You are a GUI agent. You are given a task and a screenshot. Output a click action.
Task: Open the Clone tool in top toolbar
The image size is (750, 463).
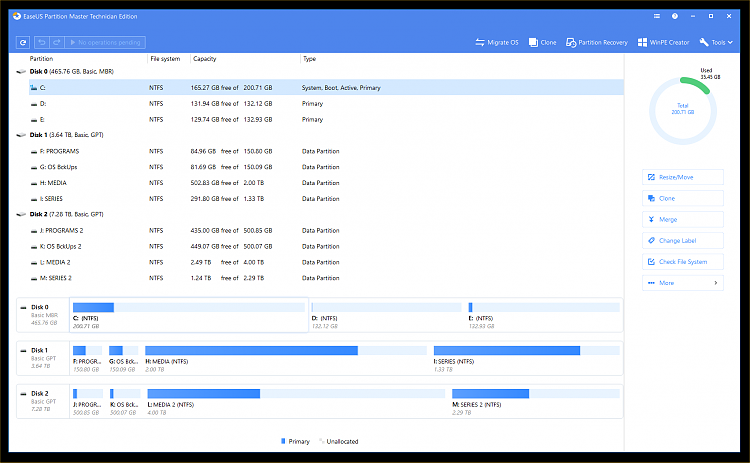tap(542, 43)
